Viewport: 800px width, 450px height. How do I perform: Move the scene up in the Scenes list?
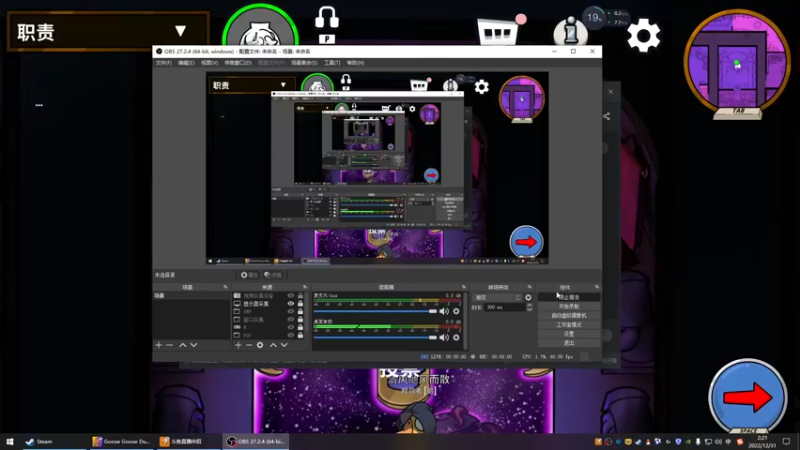tap(183, 345)
